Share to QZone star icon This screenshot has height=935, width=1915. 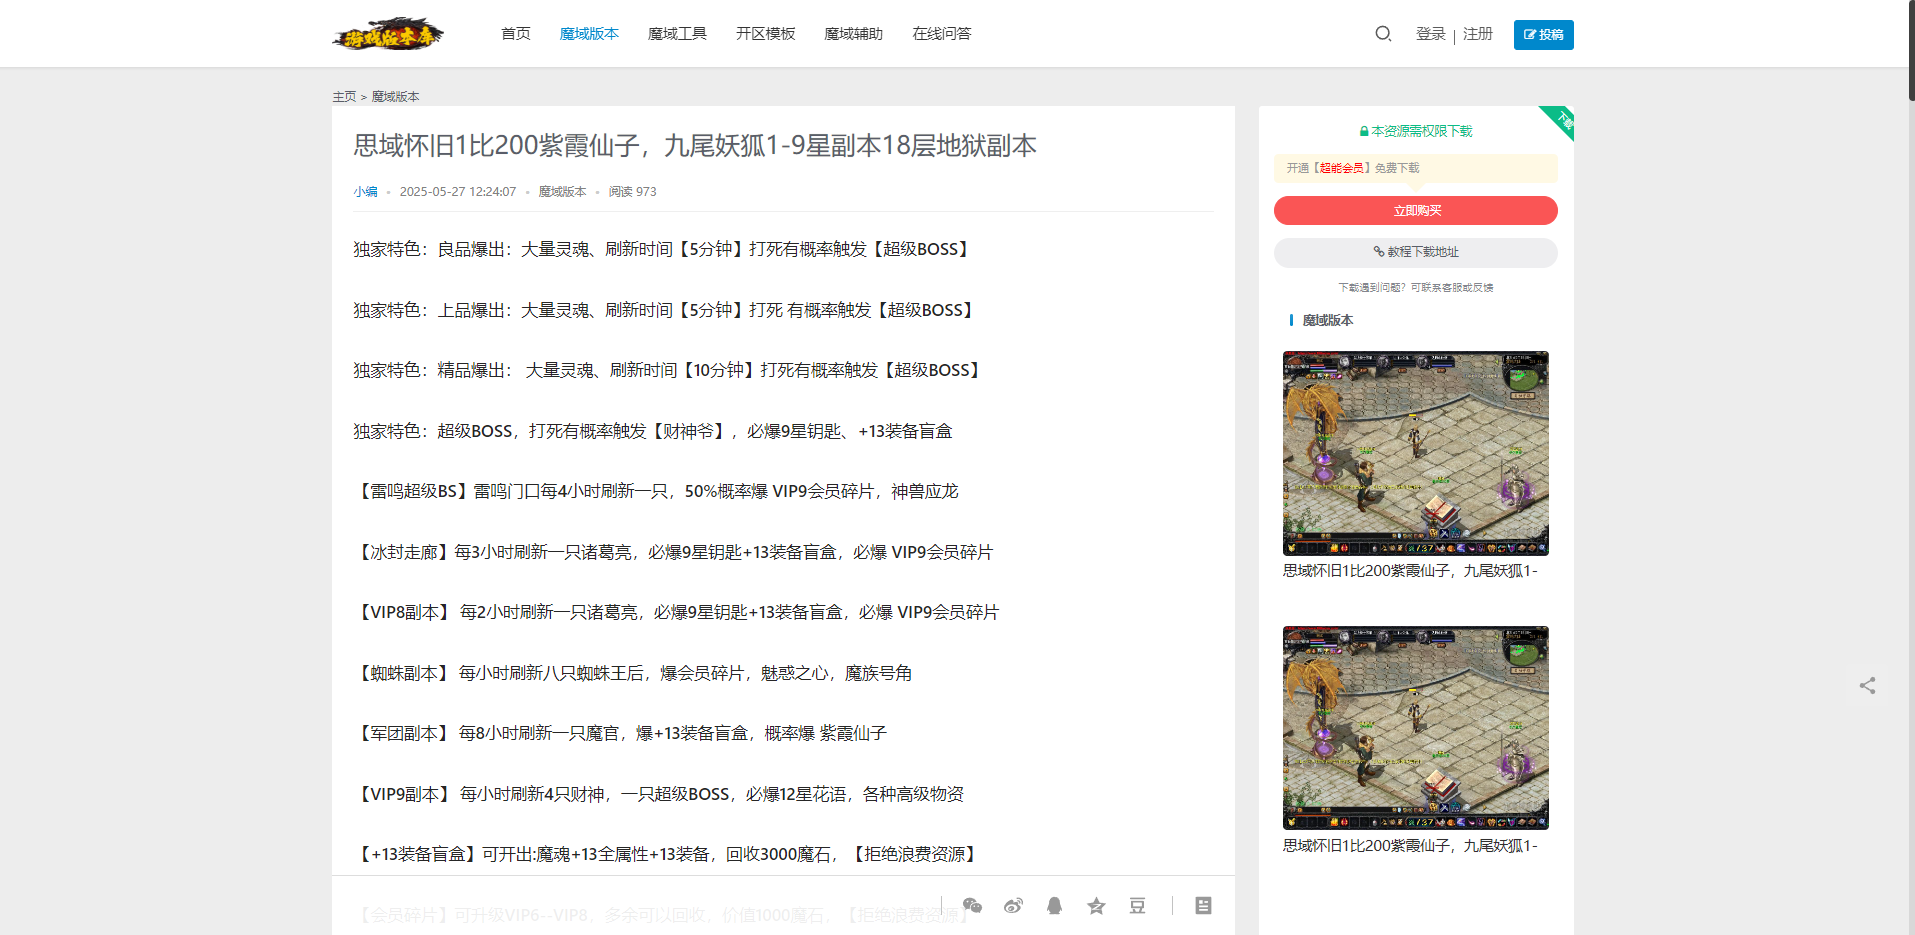1096,906
